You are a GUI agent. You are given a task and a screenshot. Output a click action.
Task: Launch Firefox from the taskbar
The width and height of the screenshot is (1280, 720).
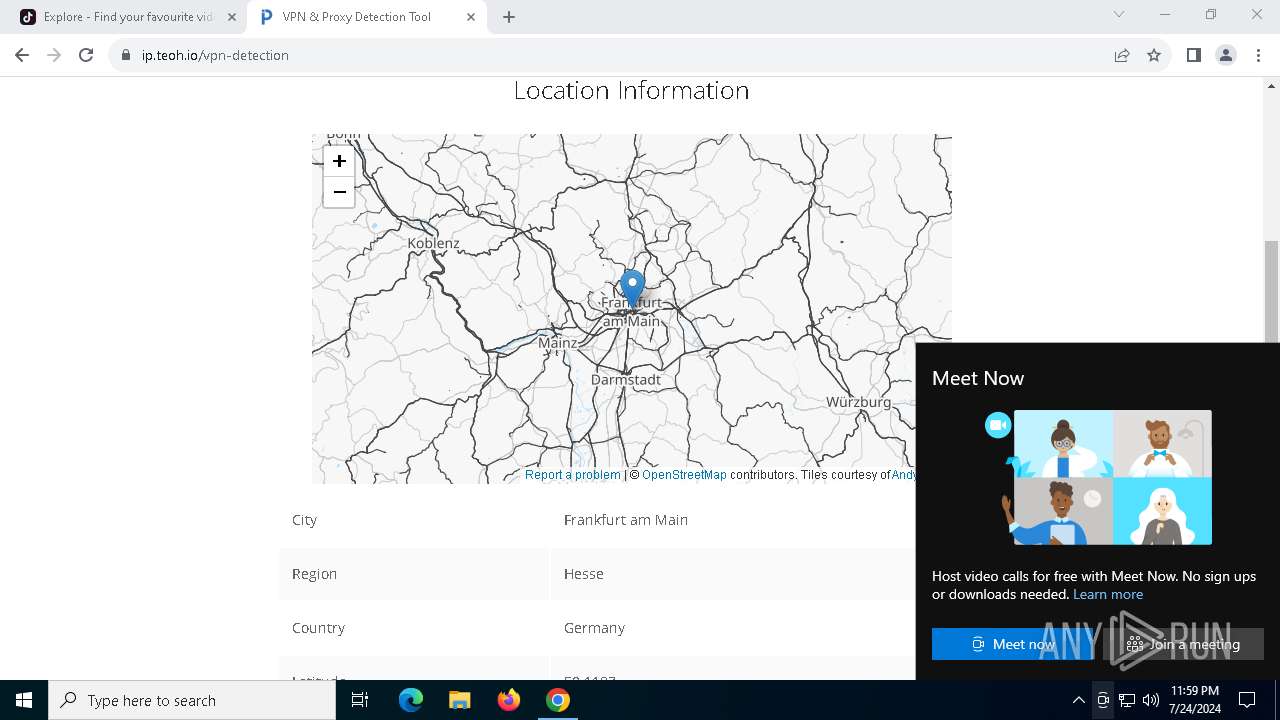pos(508,700)
